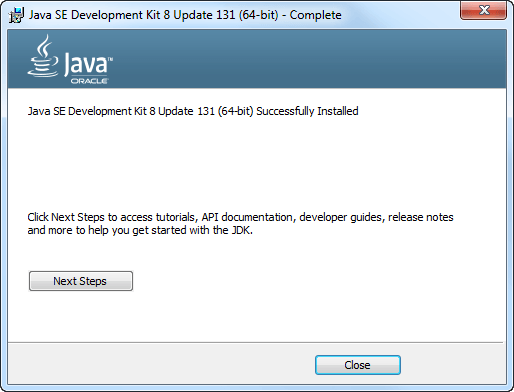The height and width of the screenshot is (392, 514).
Task: Click the Close button in the footer
Action: coord(358,365)
